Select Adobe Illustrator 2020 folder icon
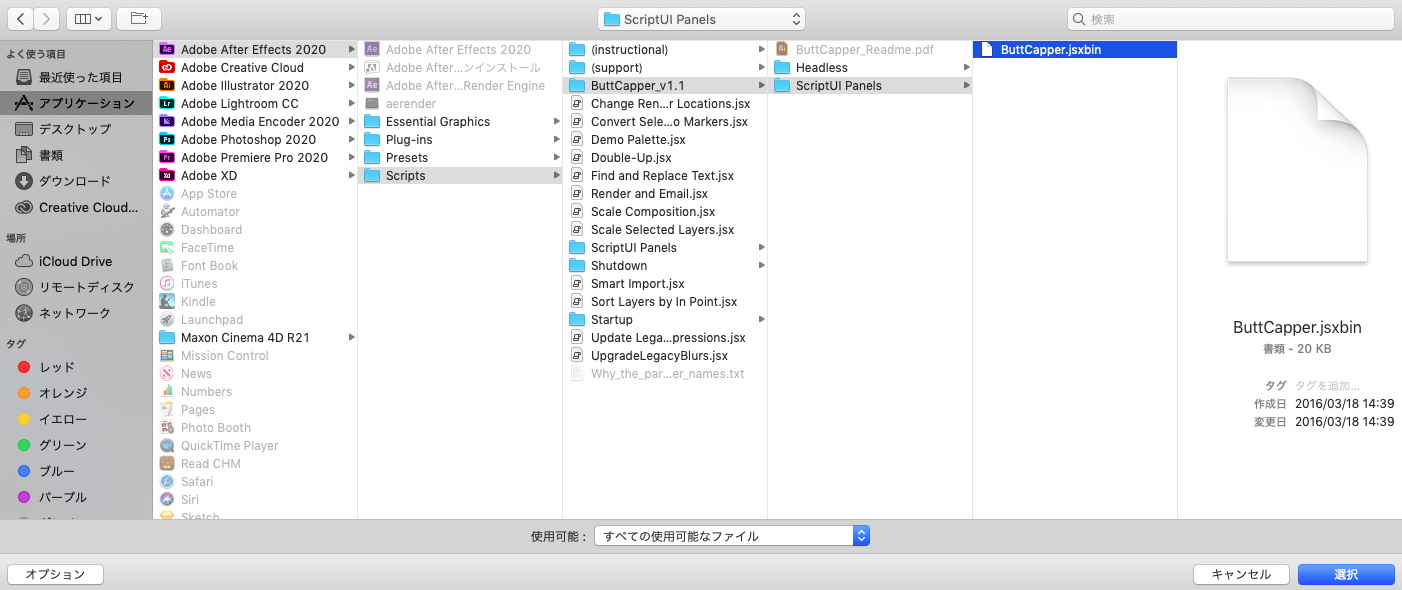This screenshot has height=590, width=1402. (168, 85)
